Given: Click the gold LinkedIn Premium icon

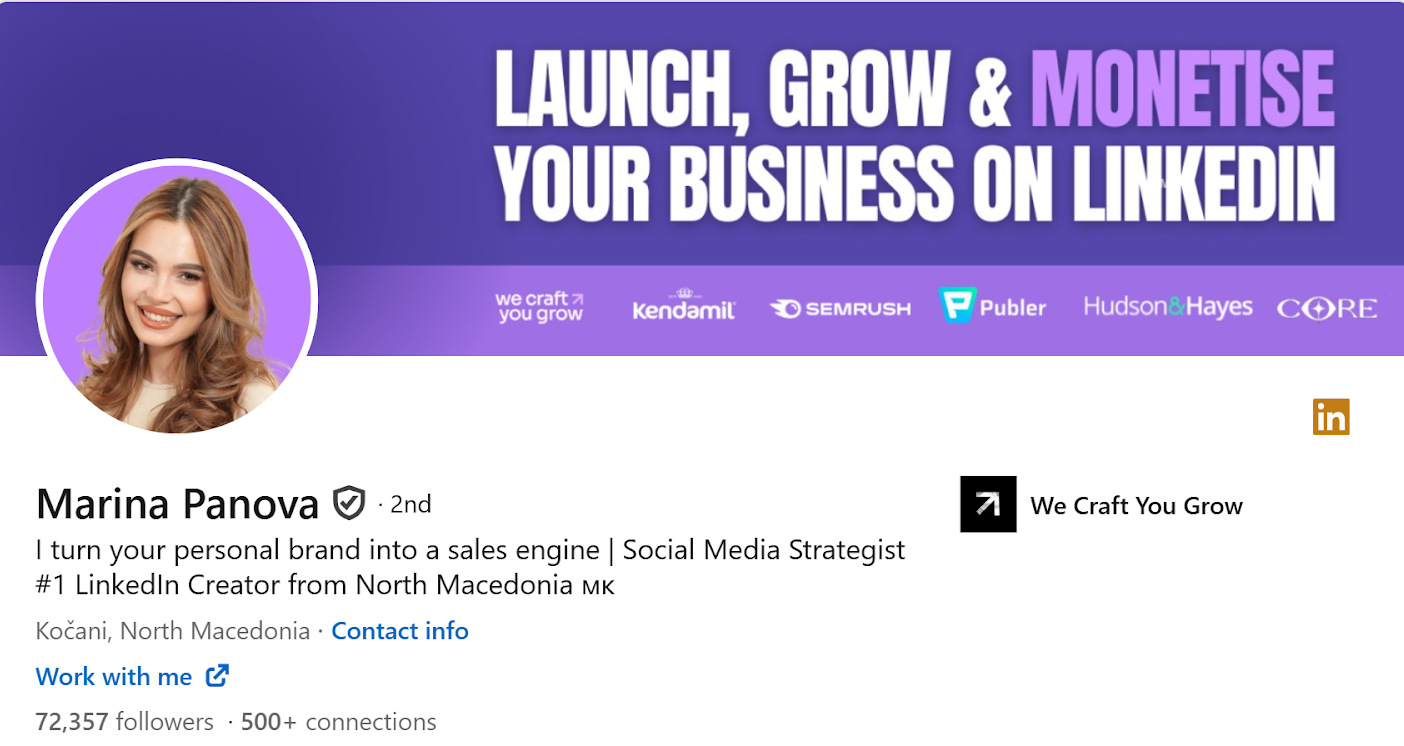Looking at the screenshot, I should click(1331, 417).
